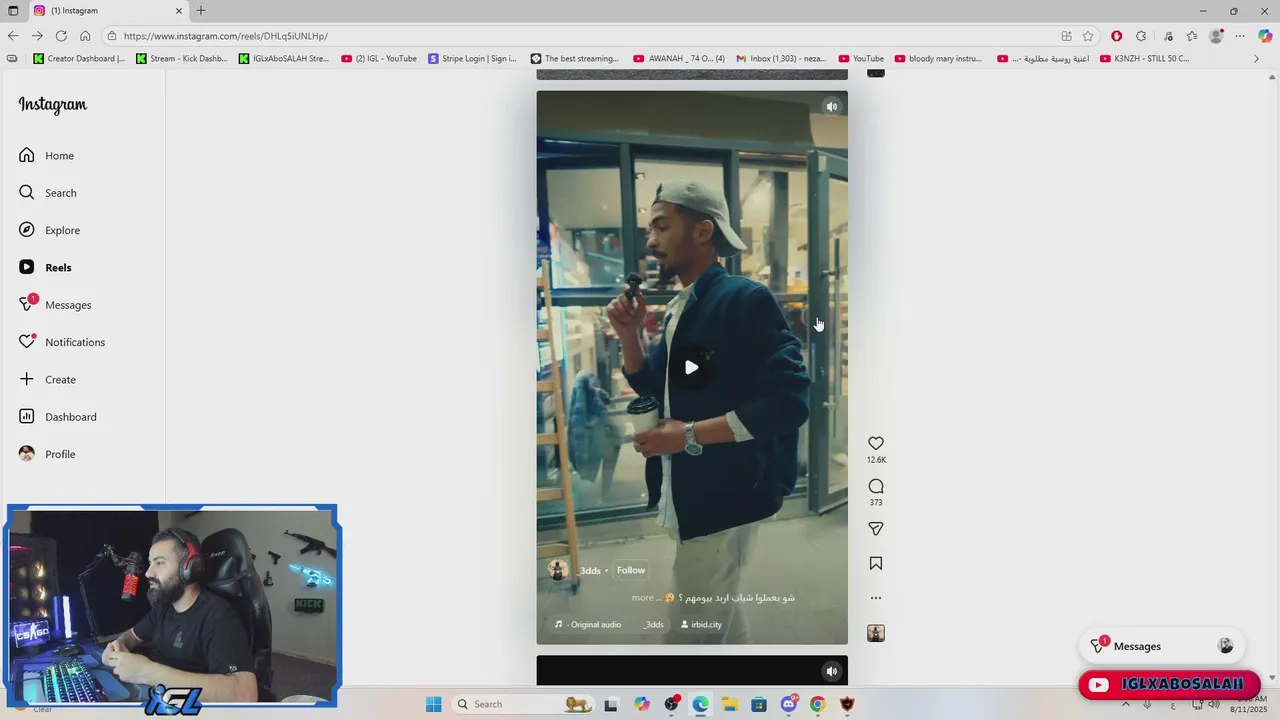Click the browser back arrow
Viewport: 1280px width, 720px height.
pyautogui.click(x=13, y=36)
